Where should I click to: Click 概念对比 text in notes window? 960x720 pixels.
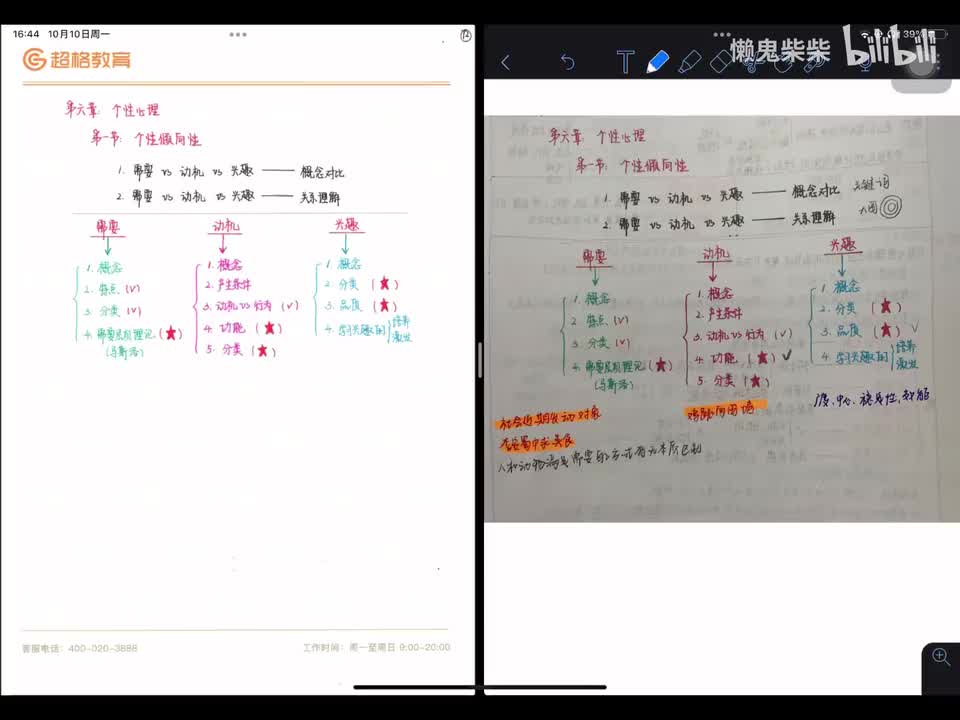click(x=815, y=191)
